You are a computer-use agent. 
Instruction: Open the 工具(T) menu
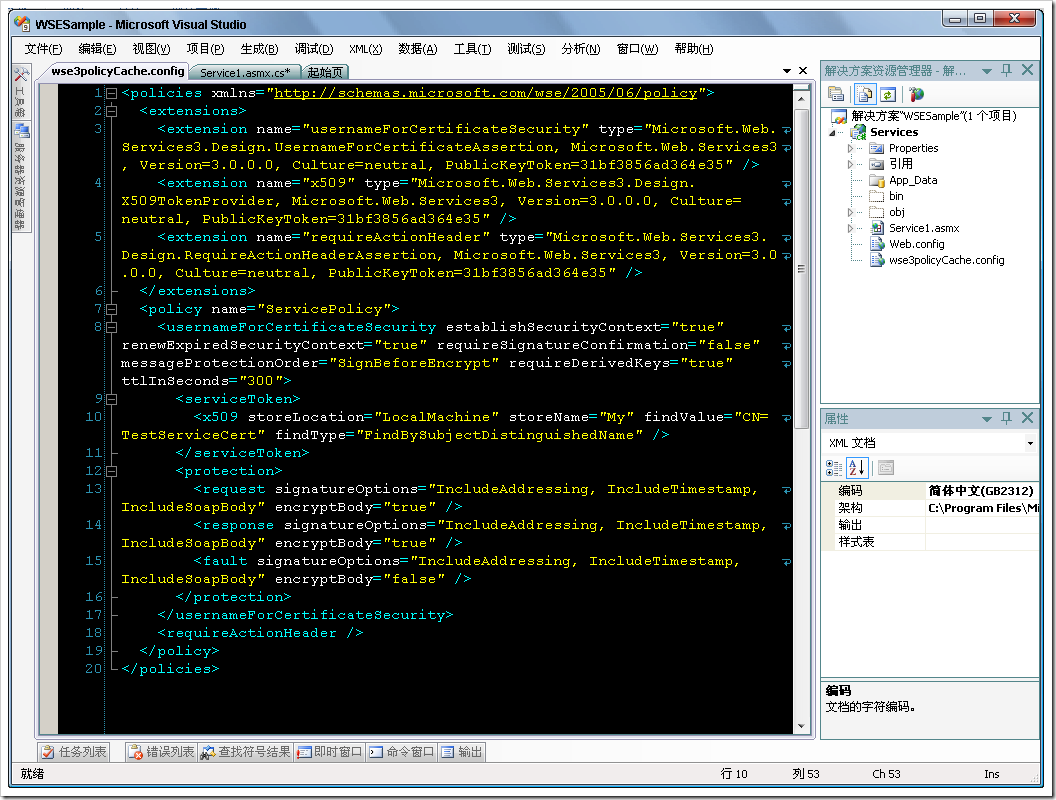click(x=472, y=48)
